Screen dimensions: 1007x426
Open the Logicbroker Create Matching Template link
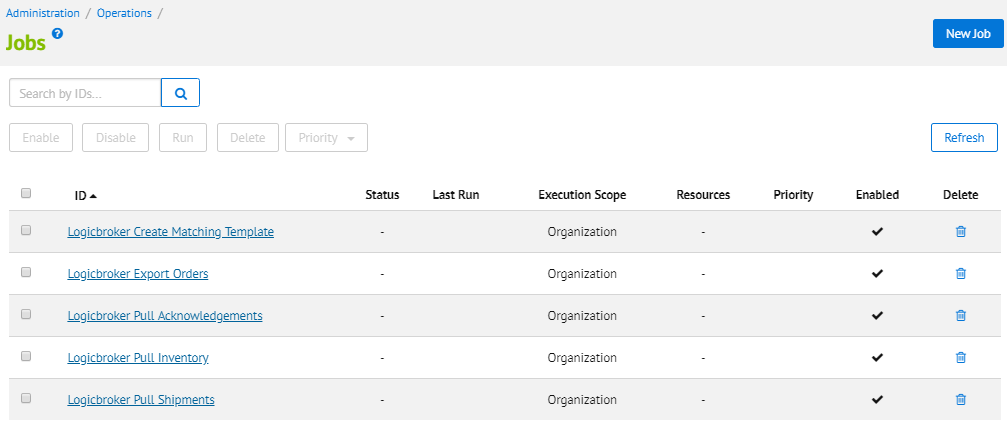(170, 232)
